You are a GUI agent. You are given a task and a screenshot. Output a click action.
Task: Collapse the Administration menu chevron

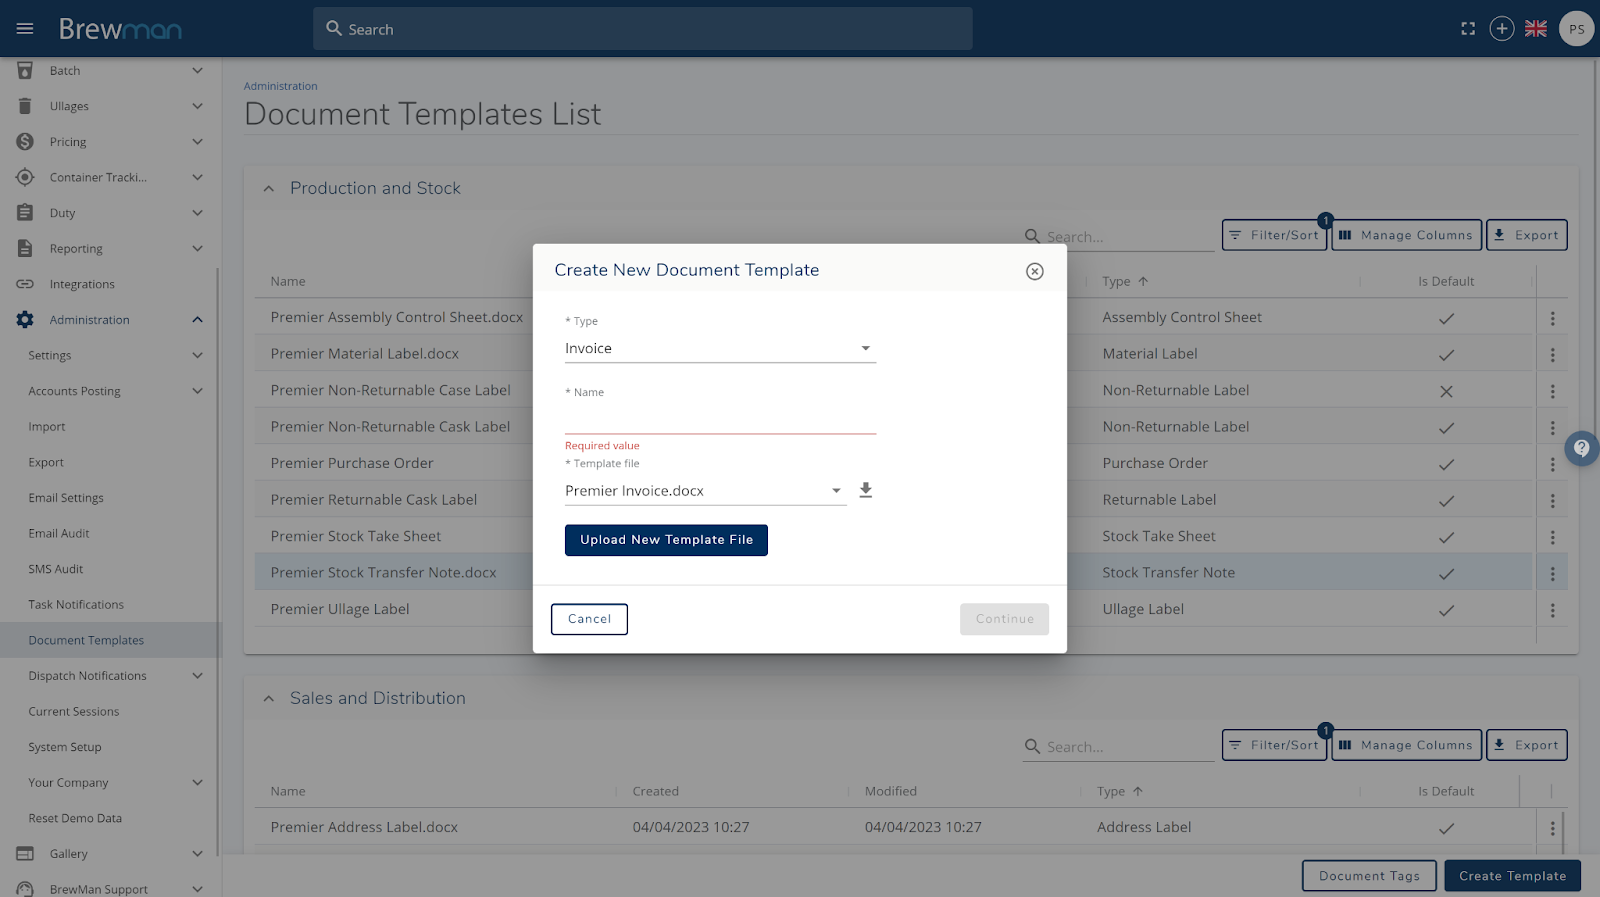click(197, 320)
